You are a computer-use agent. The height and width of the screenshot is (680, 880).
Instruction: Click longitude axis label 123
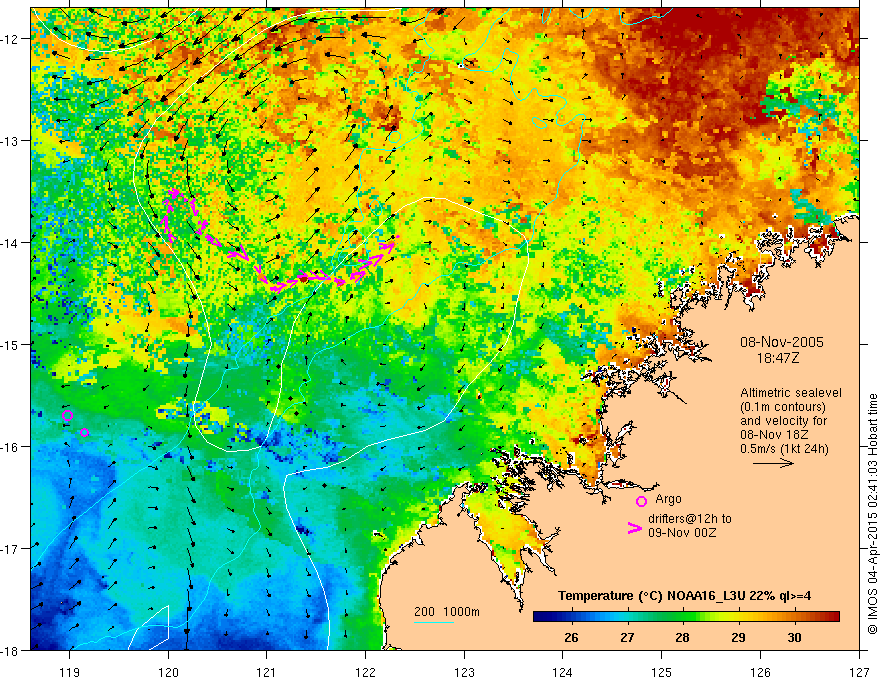464,672
